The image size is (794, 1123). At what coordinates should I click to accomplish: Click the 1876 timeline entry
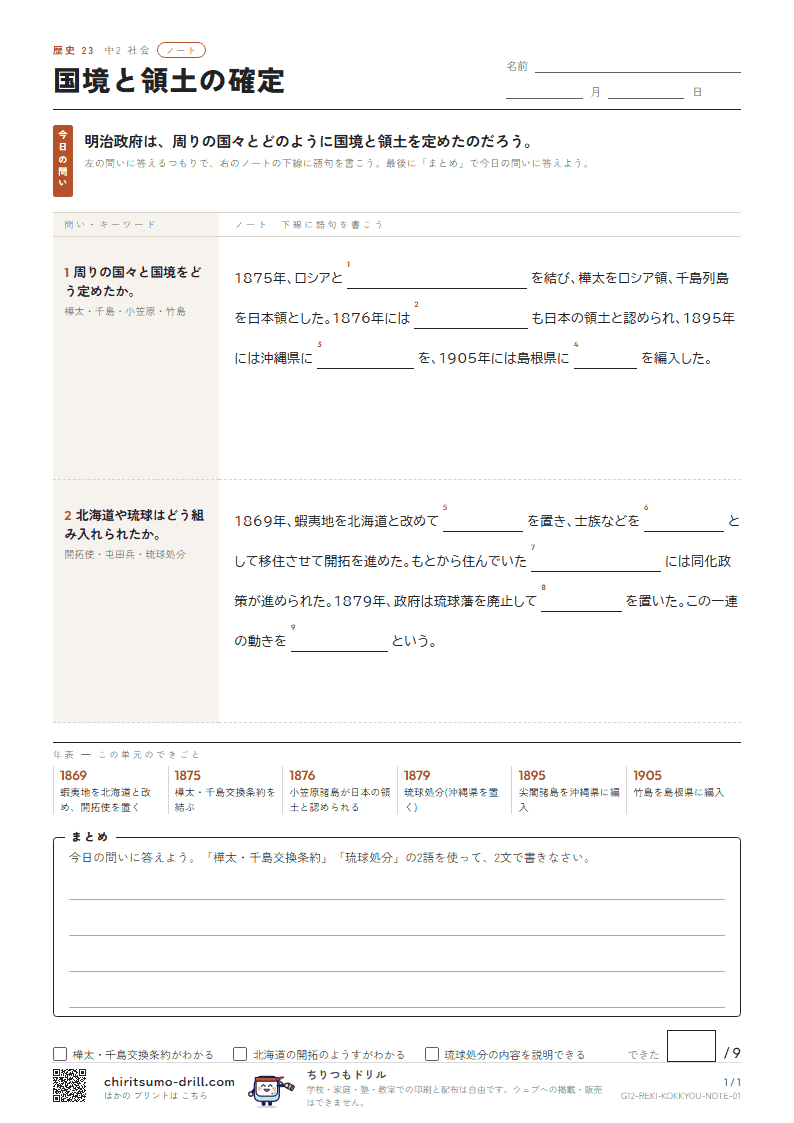[339, 791]
